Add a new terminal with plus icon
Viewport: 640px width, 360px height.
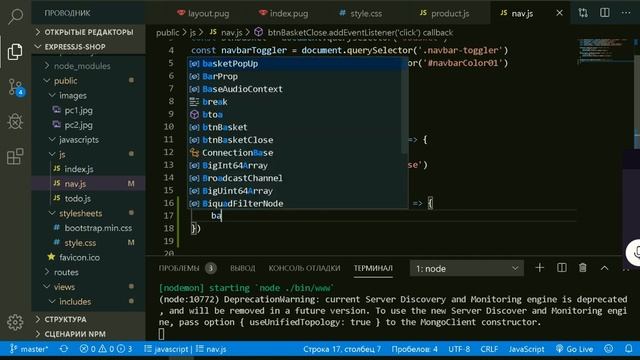(x=540, y=268)
